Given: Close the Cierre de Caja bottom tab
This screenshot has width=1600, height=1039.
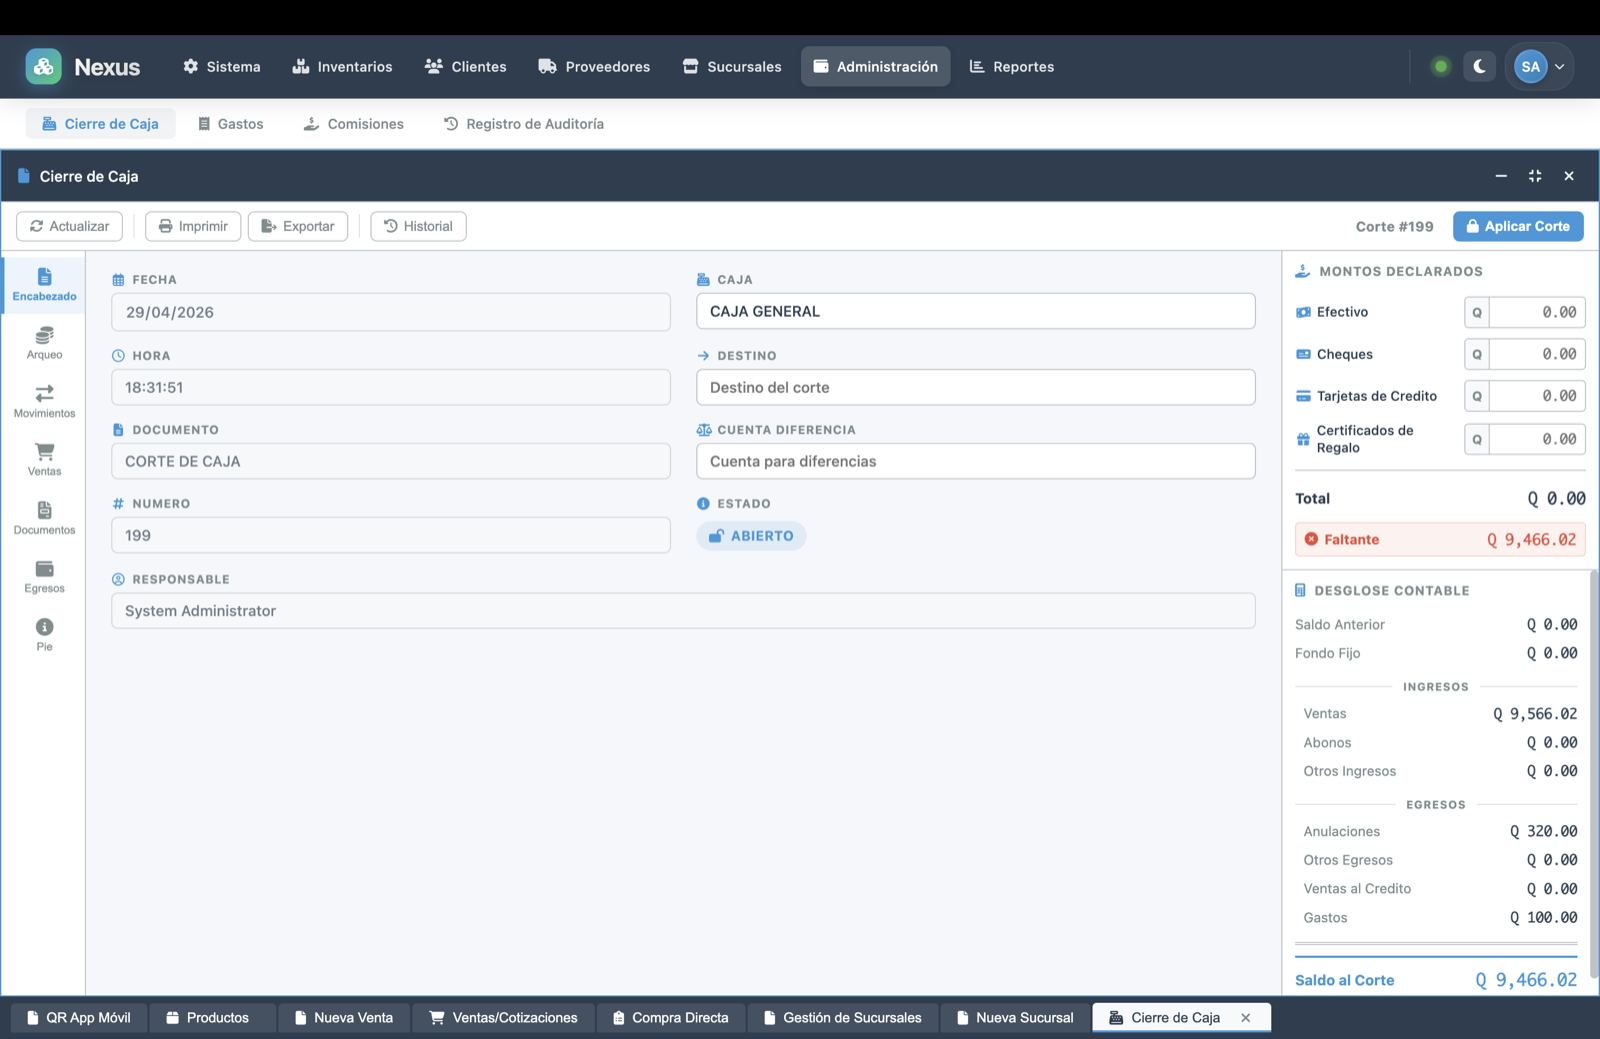Looking at the screenshot, I should pyautogui.click(x=1246, y=1018).
